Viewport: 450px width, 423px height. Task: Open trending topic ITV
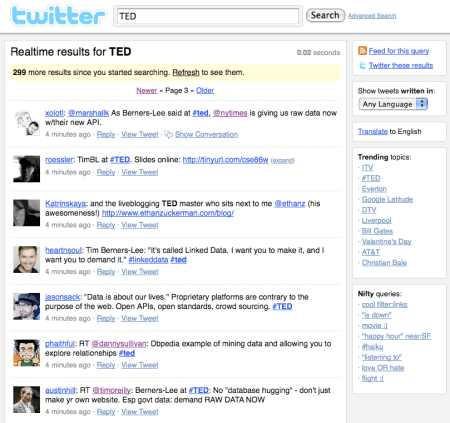[x=367, y=168]
